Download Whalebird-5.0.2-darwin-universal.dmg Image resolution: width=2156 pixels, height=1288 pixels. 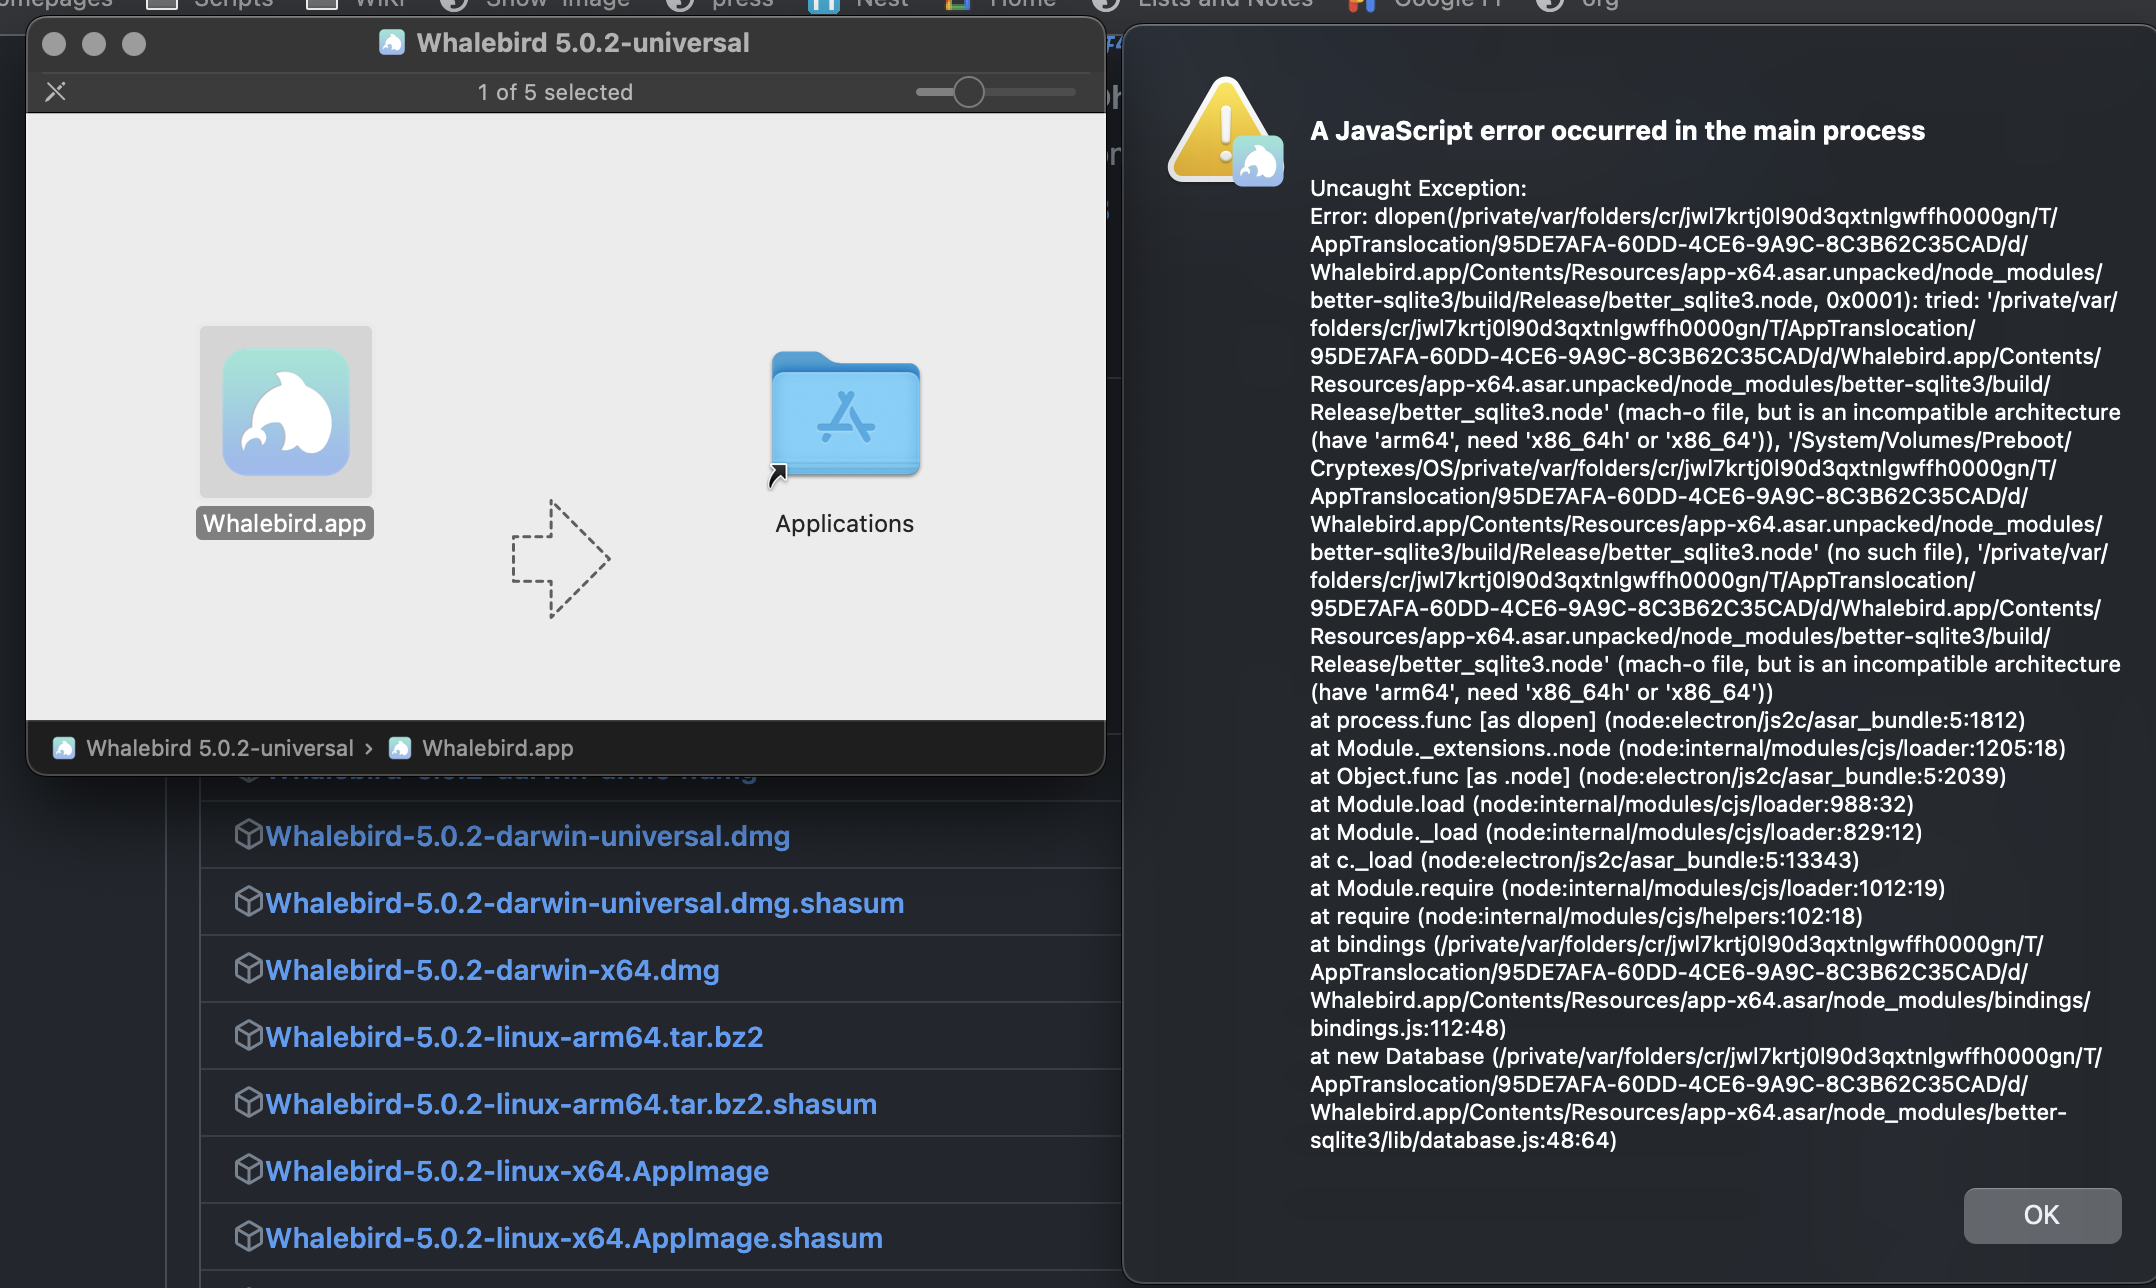[530, 835]
